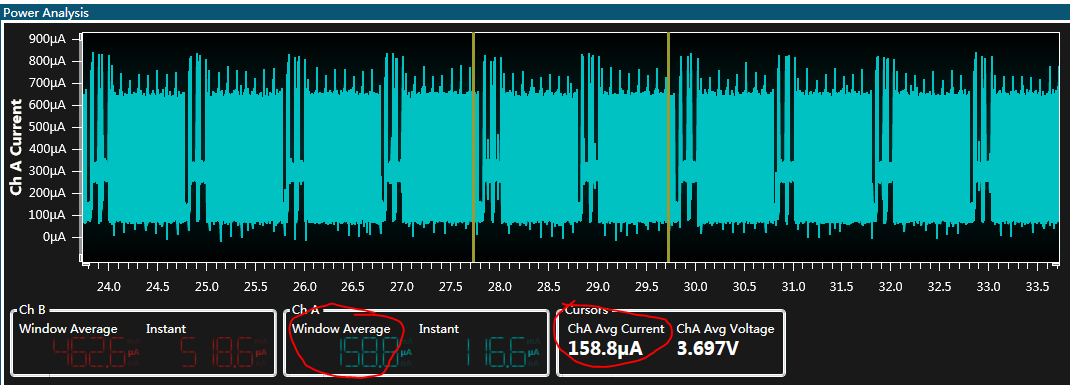Click the Cursors group title
Image resolution: width=1070 pixels, height=385 pixels.
coord(585,310)
